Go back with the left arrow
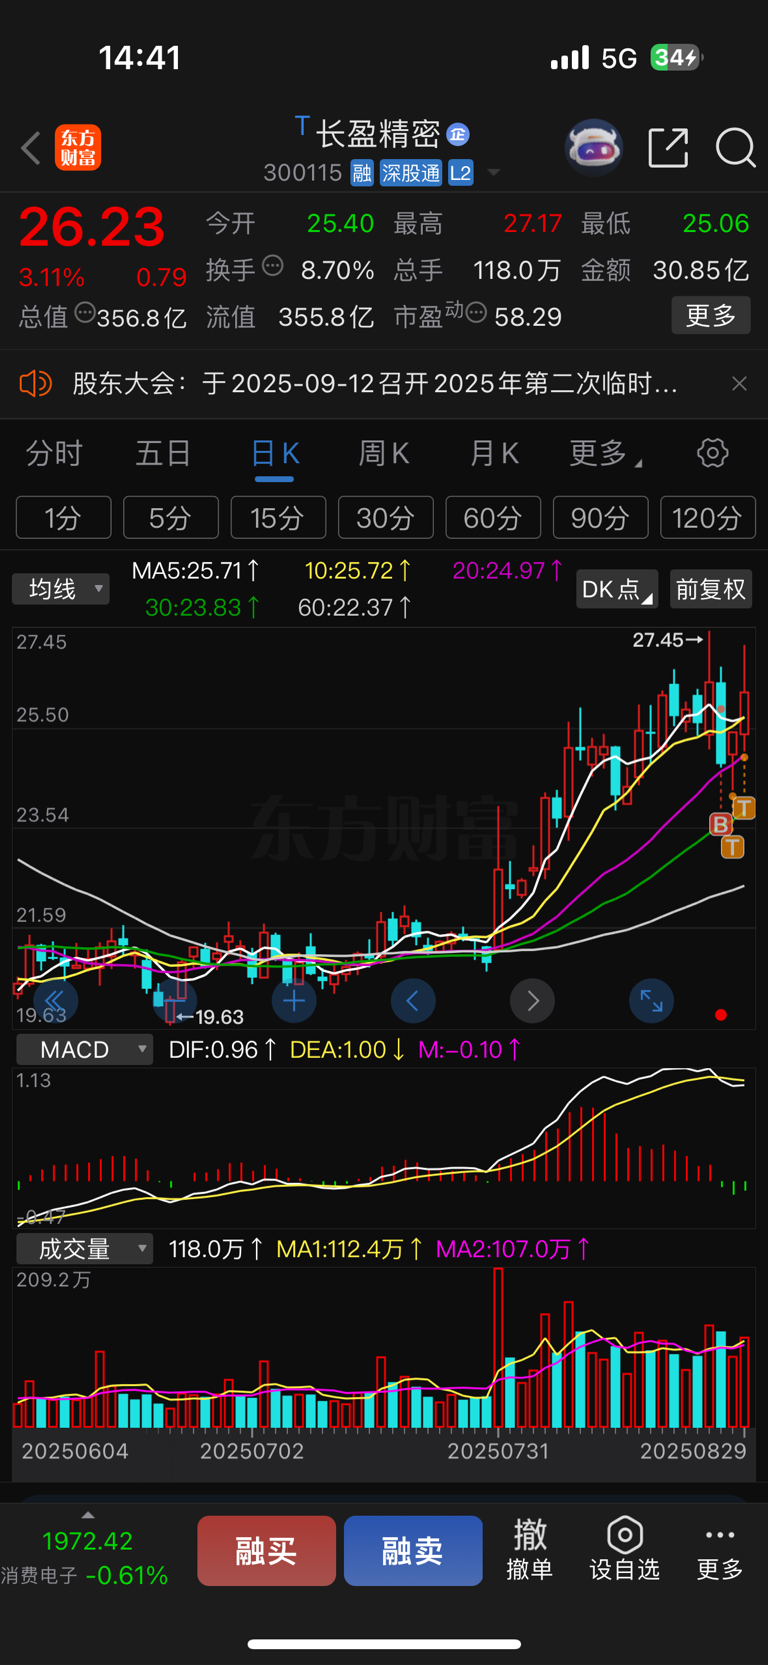The height and width of the screenshot is (1665, 769). click(x=31, y=148)
